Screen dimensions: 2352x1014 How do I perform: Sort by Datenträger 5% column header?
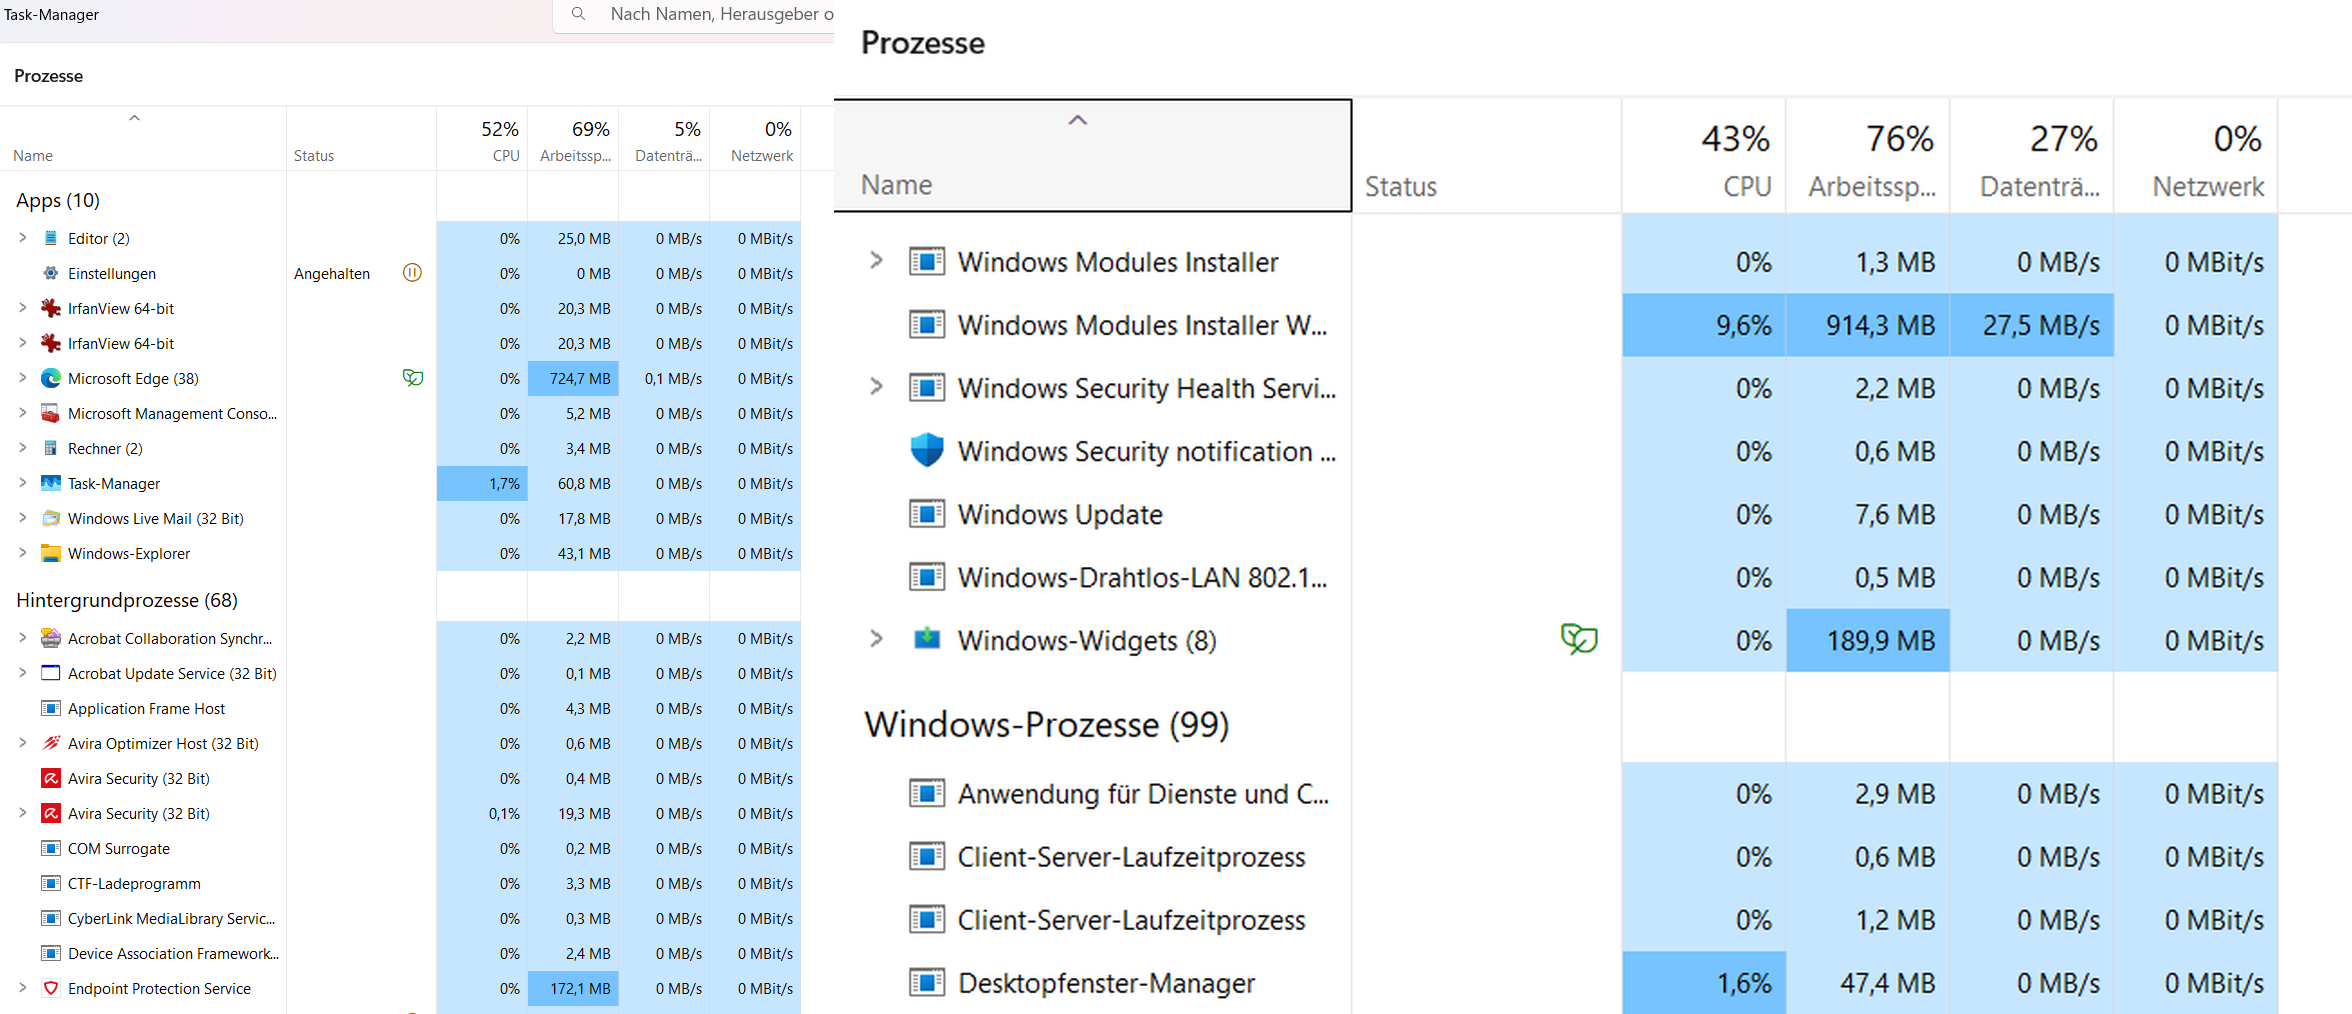pos(664,139)
